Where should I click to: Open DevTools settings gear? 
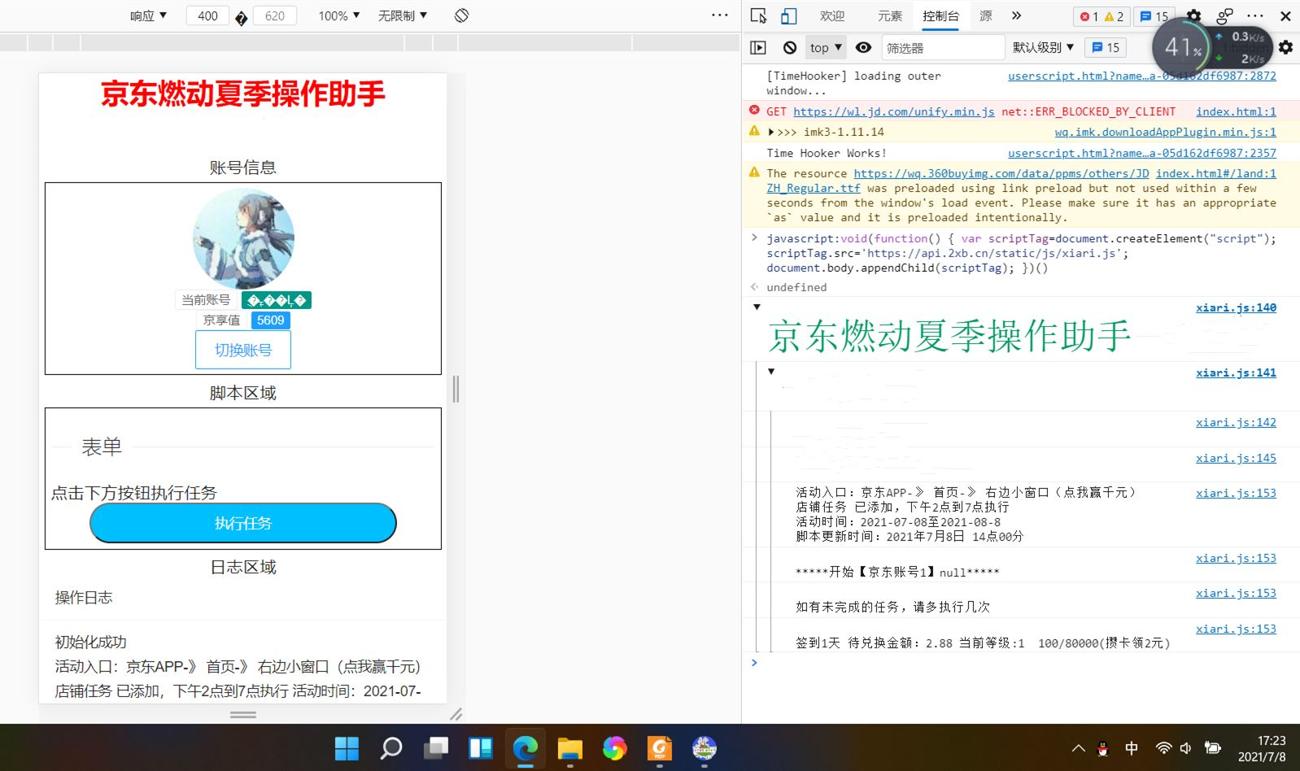tap(1193, 16)
